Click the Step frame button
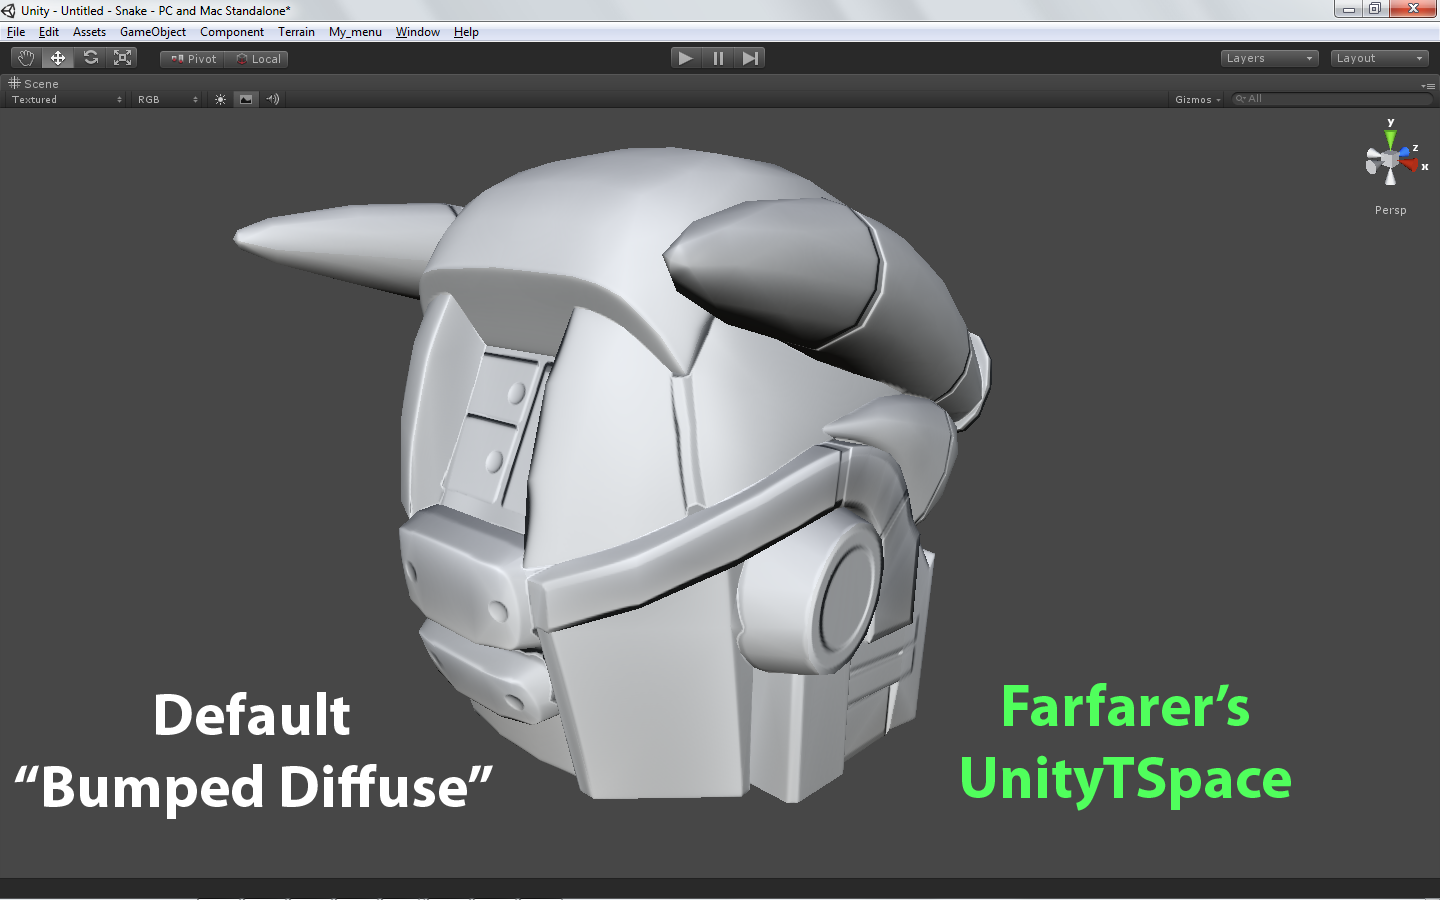1440x900 pixels. click(750, 58)
